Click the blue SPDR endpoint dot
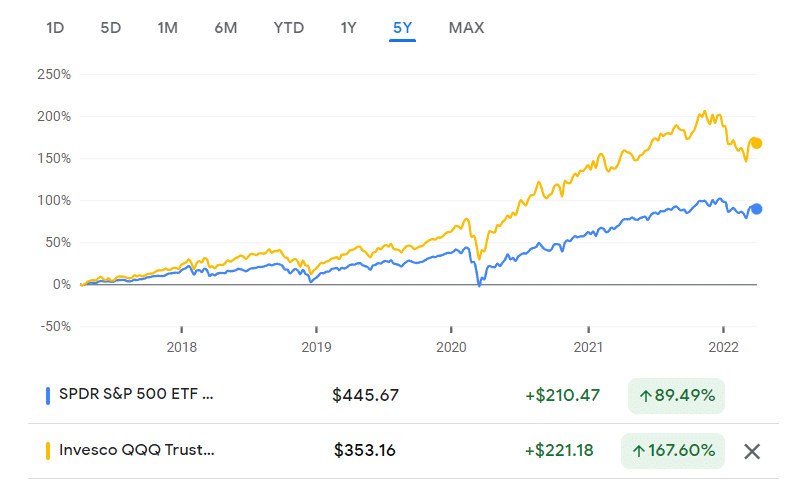The height and width of the screenshot is (490, 809). tap(757, 208)
